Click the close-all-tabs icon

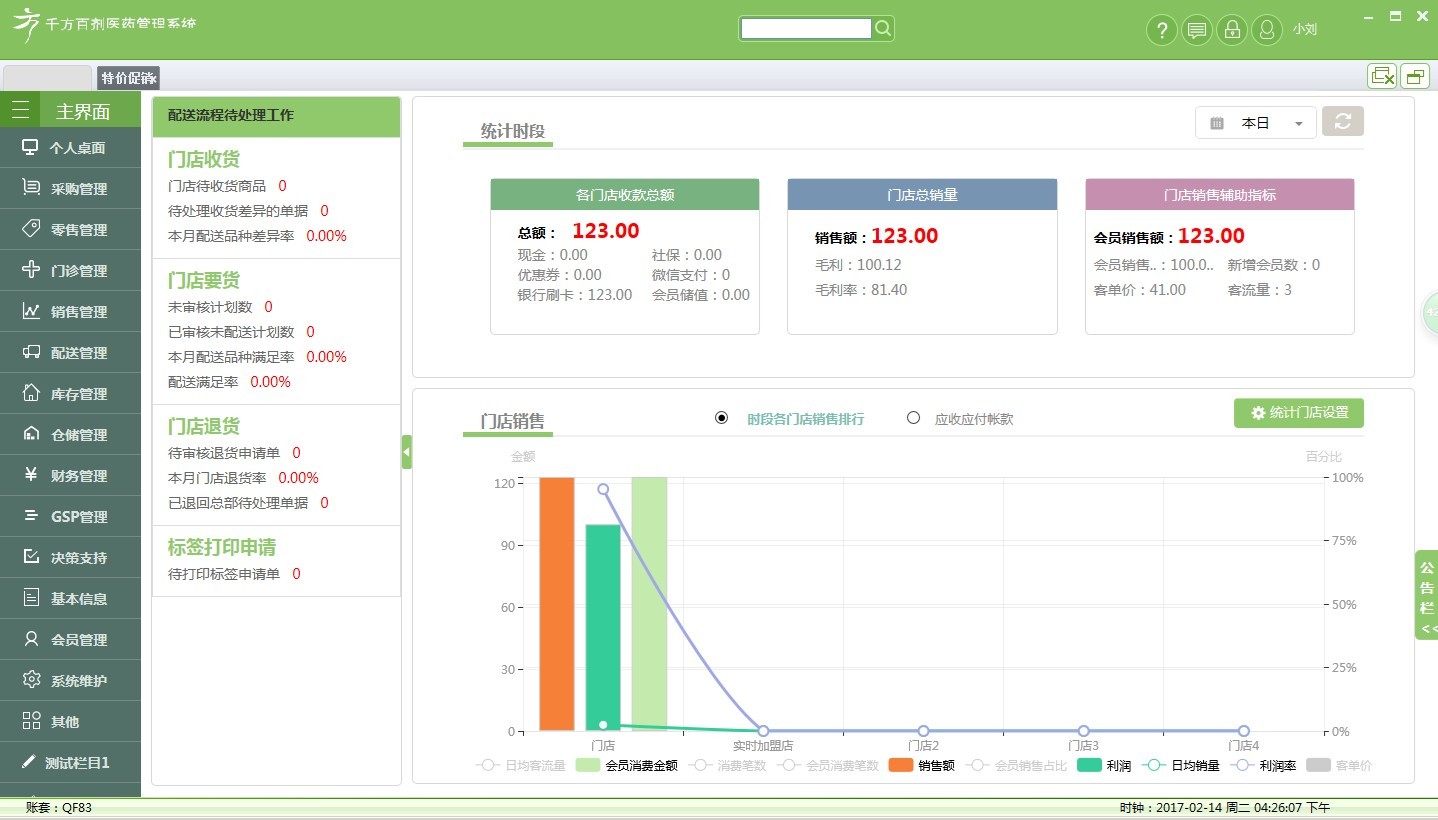[1382, 76]
